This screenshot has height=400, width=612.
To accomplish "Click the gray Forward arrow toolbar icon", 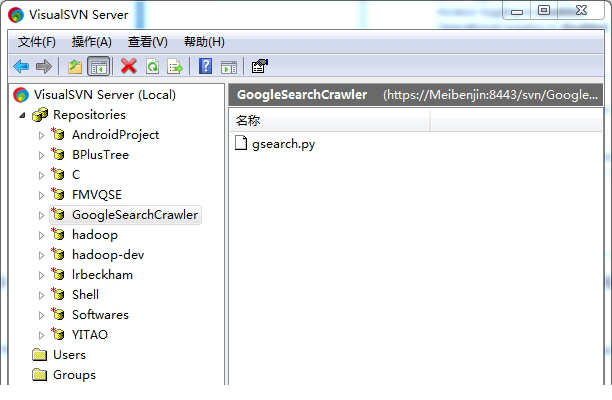I will pyautogui.click(x=44, y=67).
